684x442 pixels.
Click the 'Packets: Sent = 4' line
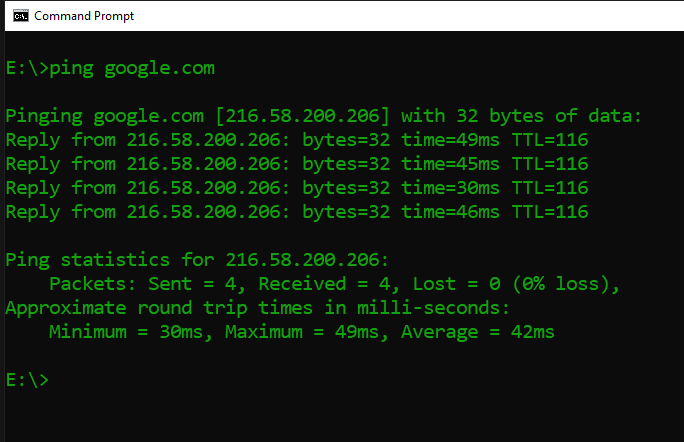pyautogui.click(x=334, y=284)
